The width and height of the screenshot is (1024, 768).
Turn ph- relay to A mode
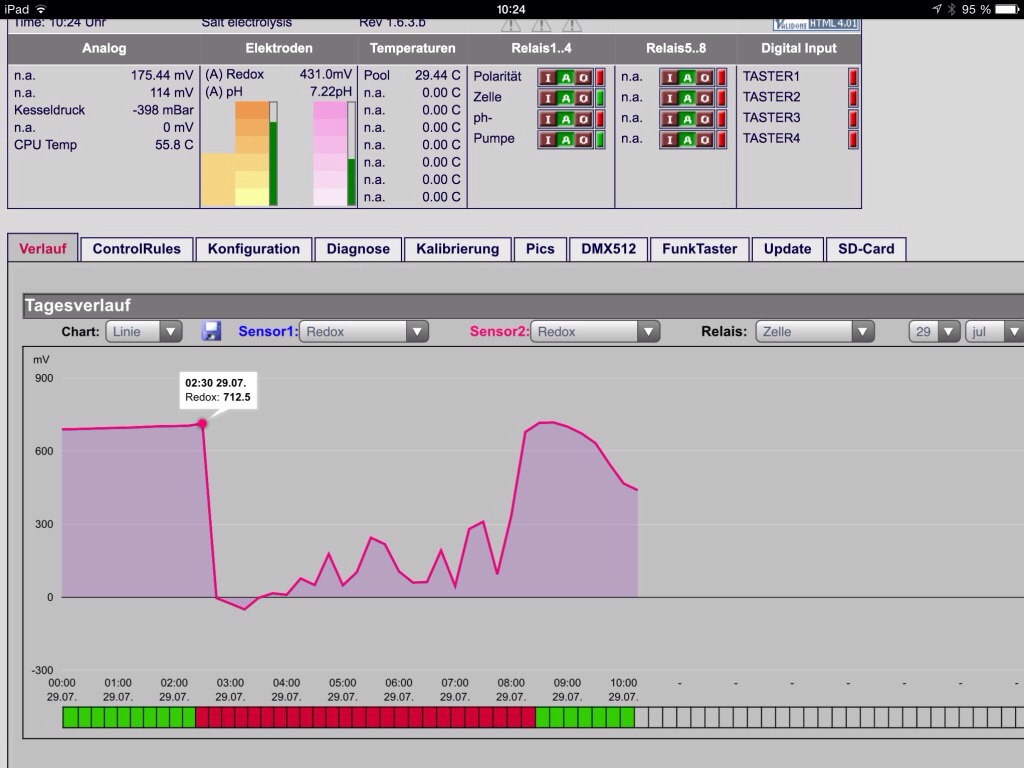point(566,119)
